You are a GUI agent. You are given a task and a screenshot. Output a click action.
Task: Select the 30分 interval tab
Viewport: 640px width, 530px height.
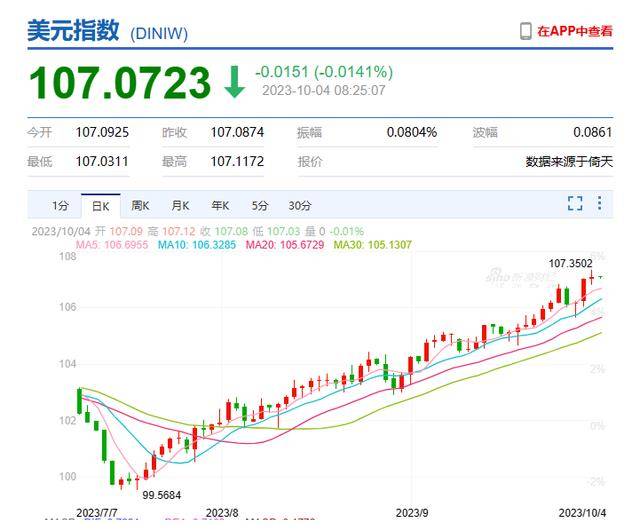(x=300, y=206)
